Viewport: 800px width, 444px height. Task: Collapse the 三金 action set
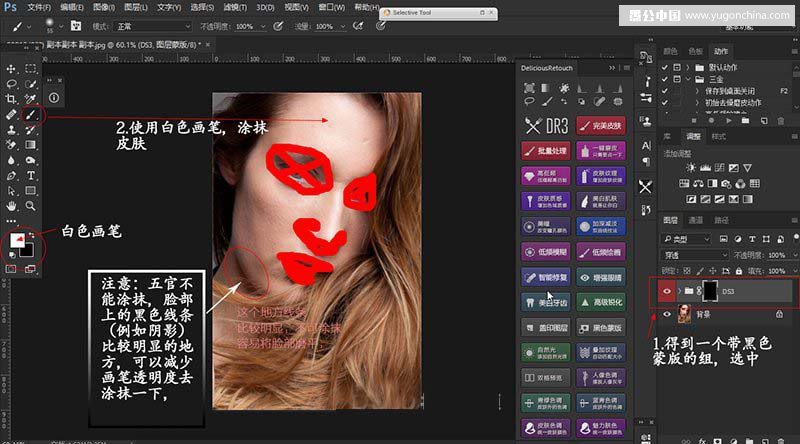point(688,79)
